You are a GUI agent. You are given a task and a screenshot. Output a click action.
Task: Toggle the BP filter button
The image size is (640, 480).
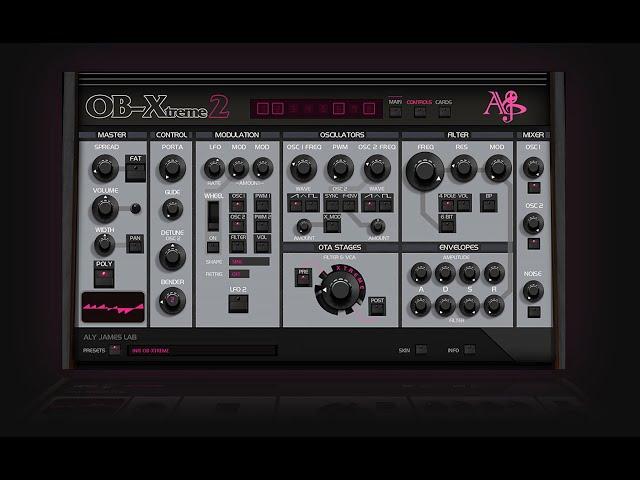click(x=489, y=203)
